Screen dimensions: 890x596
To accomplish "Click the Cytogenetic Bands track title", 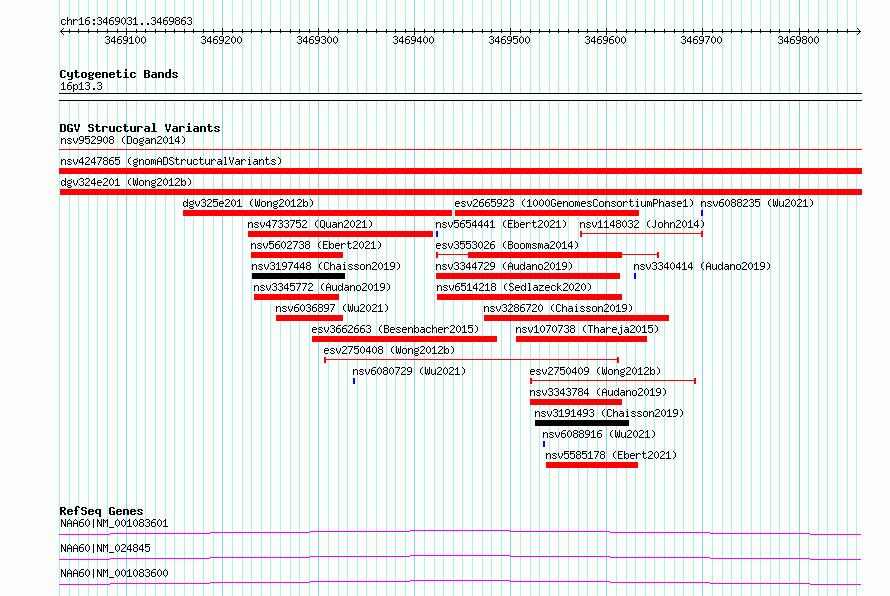I will point(119,74).
